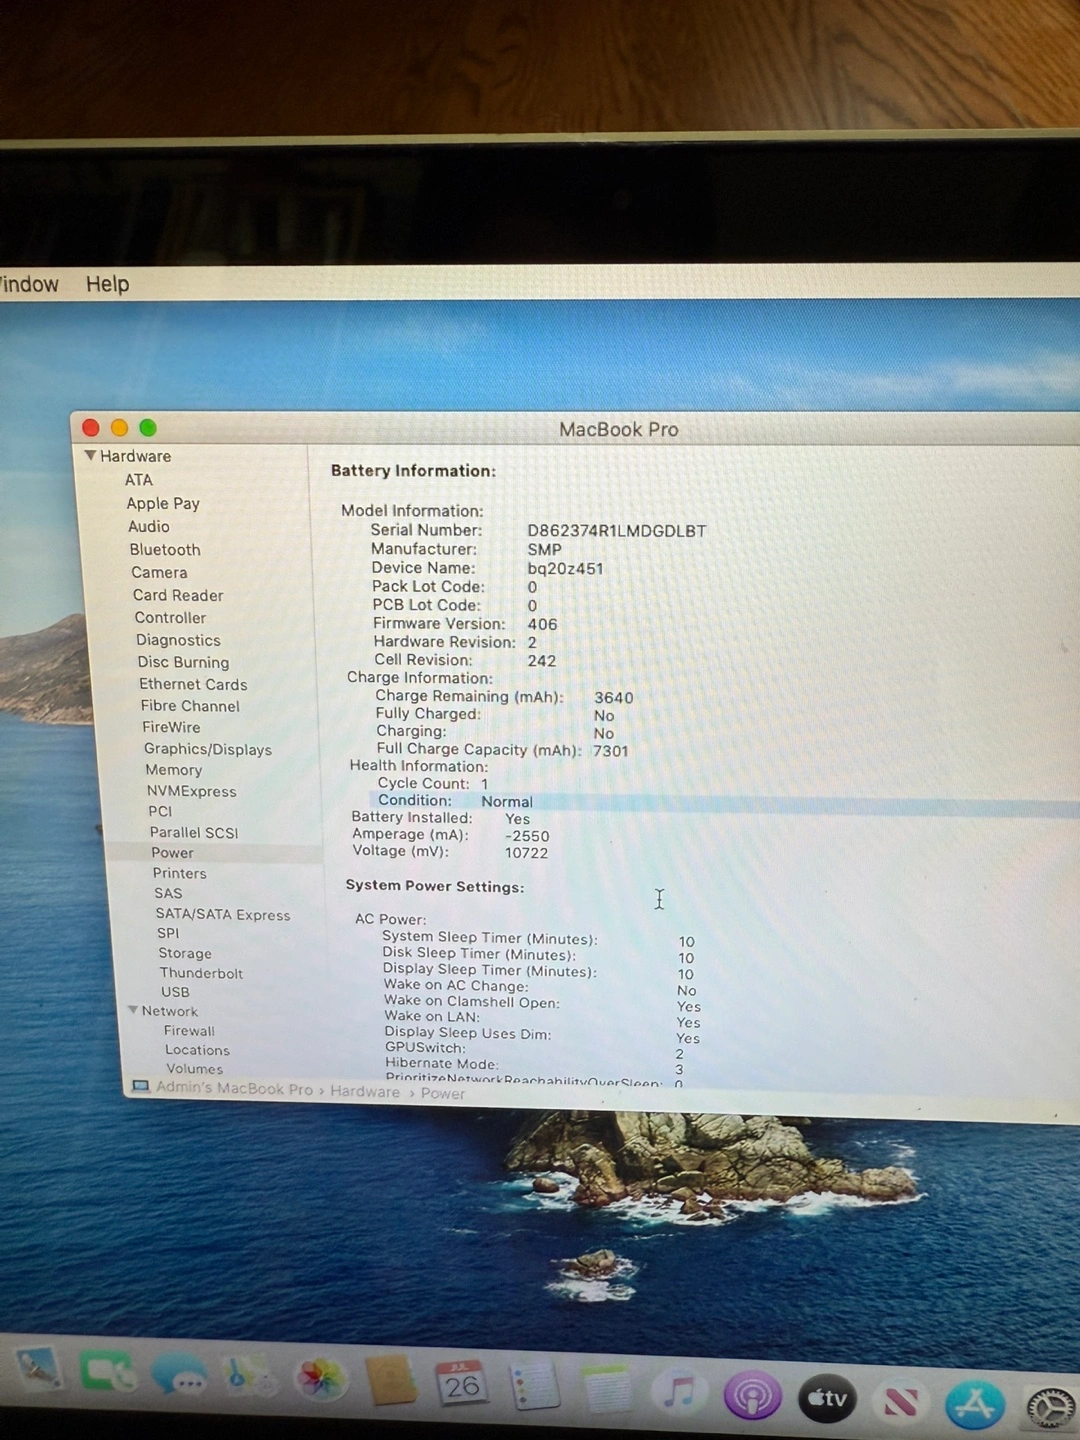Click the charge remaining value 3640

613,698
